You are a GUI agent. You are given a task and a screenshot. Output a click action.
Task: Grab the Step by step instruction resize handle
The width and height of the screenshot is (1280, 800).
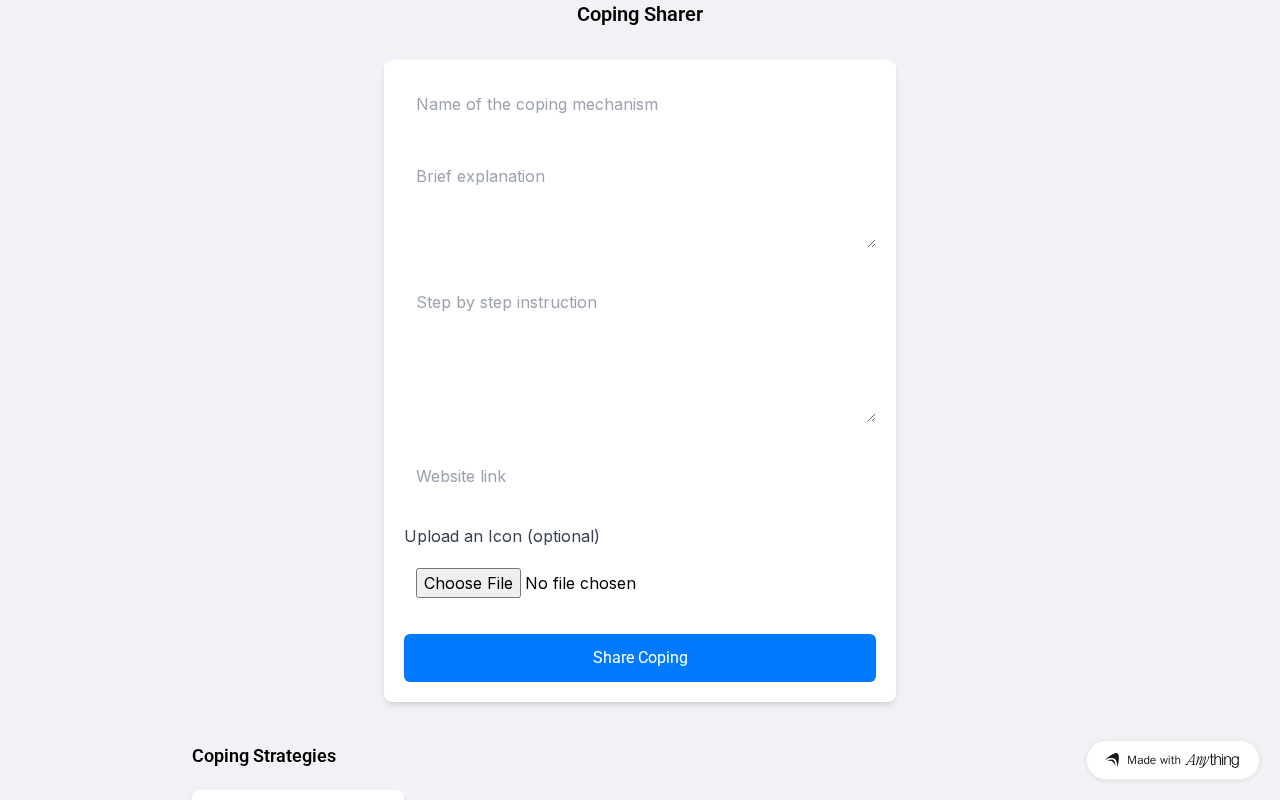[871, 417]
